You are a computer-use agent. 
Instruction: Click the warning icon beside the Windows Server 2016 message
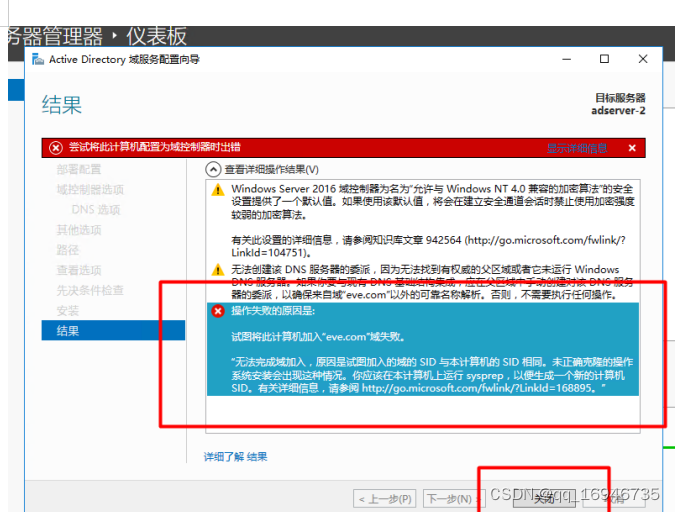[218, 189]
